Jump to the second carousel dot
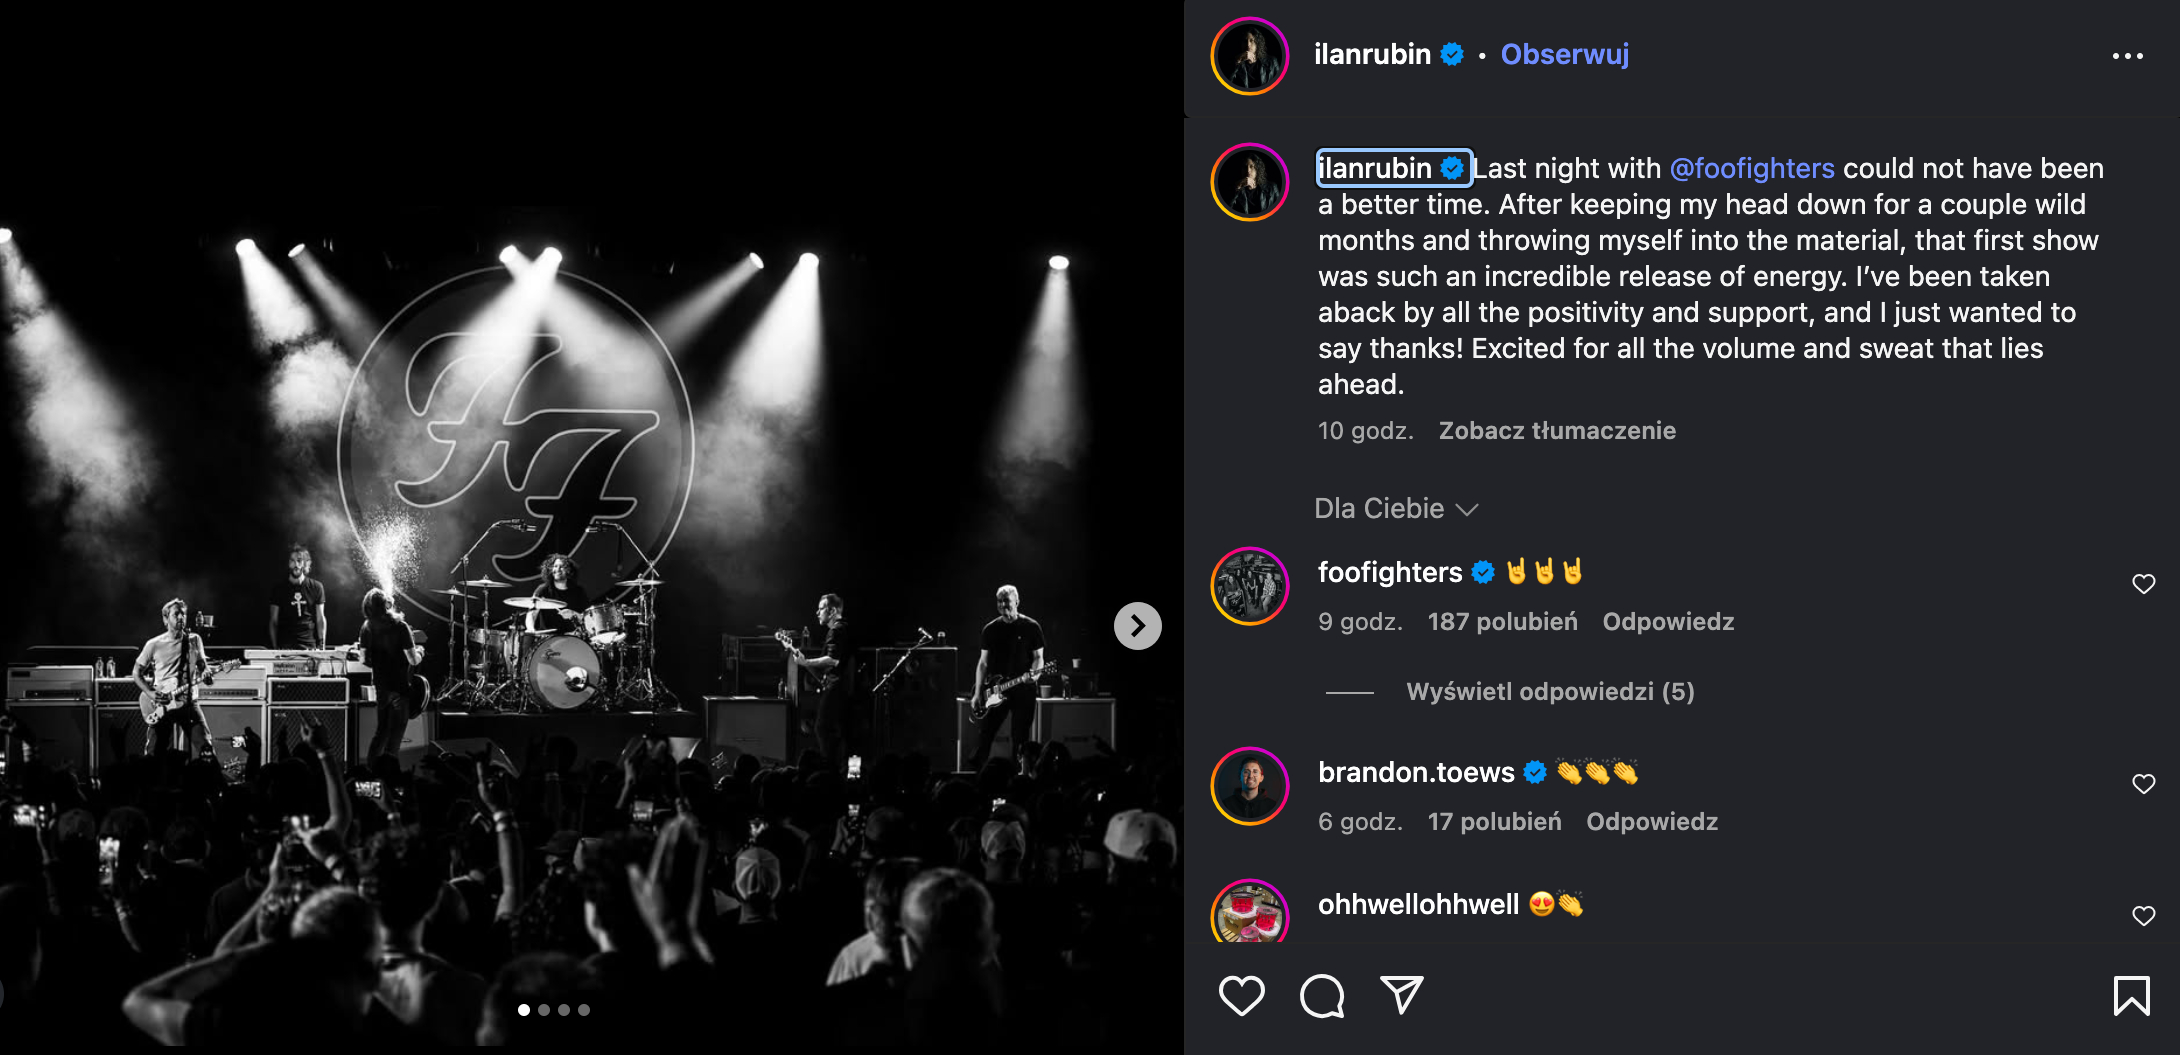Viewport: 2180px width, 1055px height. (544, 1010)
